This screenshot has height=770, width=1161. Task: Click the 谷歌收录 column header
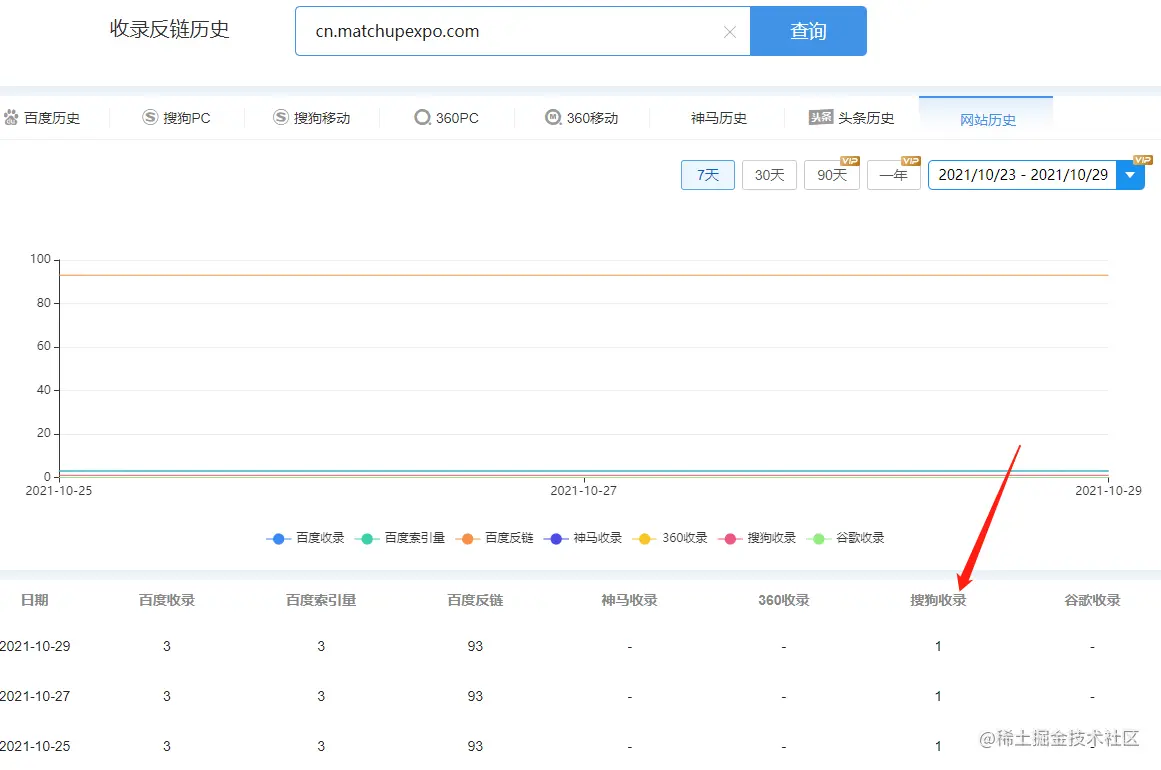pos(1092,600)
